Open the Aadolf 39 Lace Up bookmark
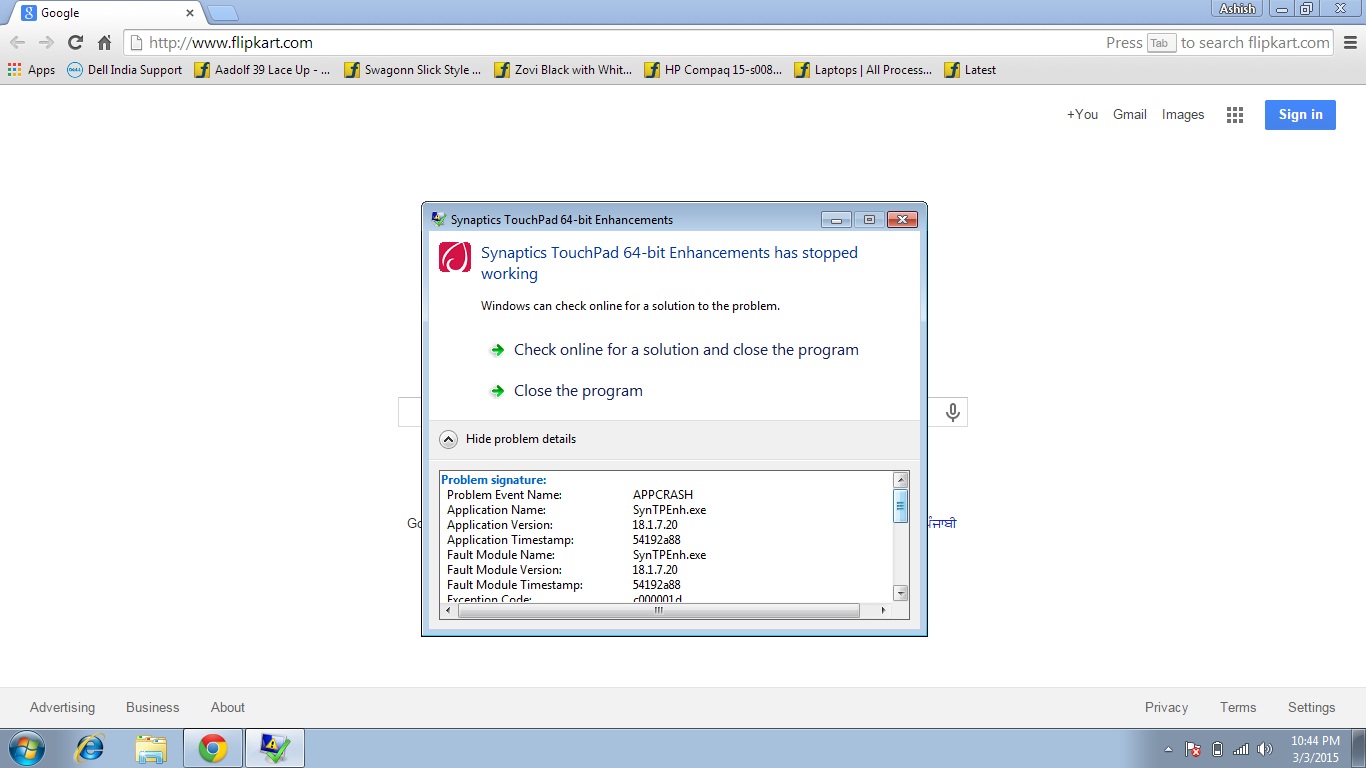The width and height of the screenshot is (1366, 768). [x=262, y=70]
